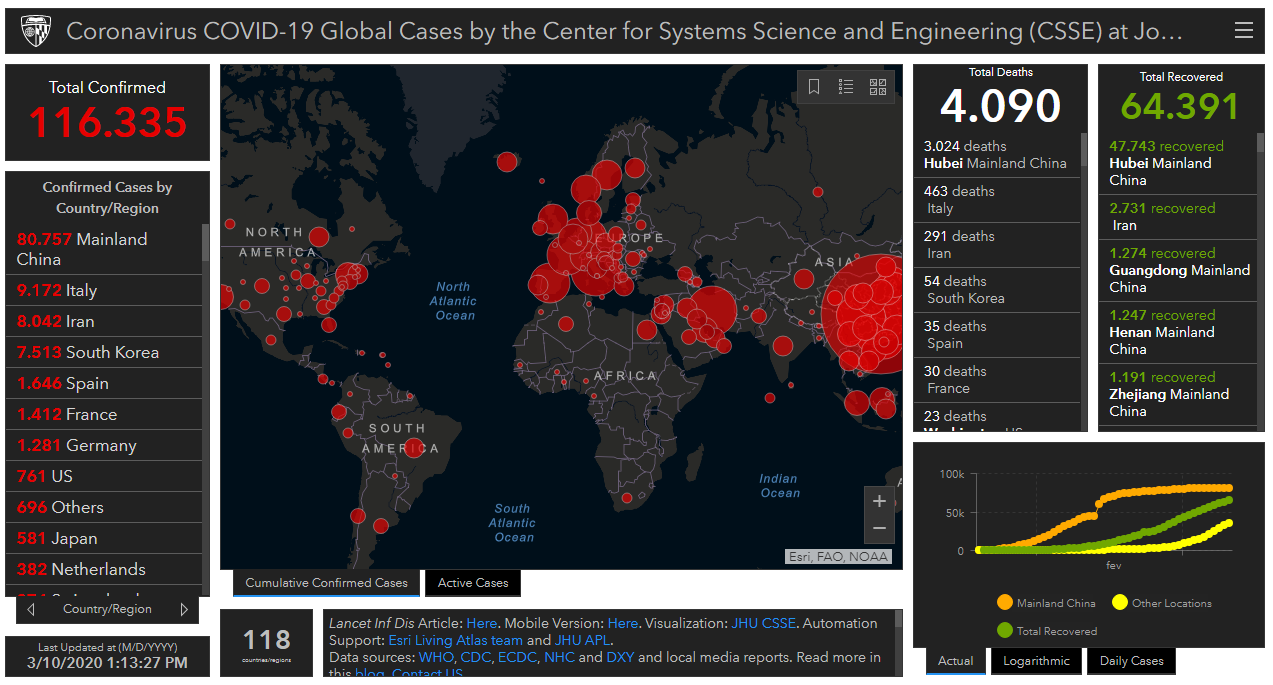
Task: Open the hamburger menu in the header
Action: coord(1243,31)
